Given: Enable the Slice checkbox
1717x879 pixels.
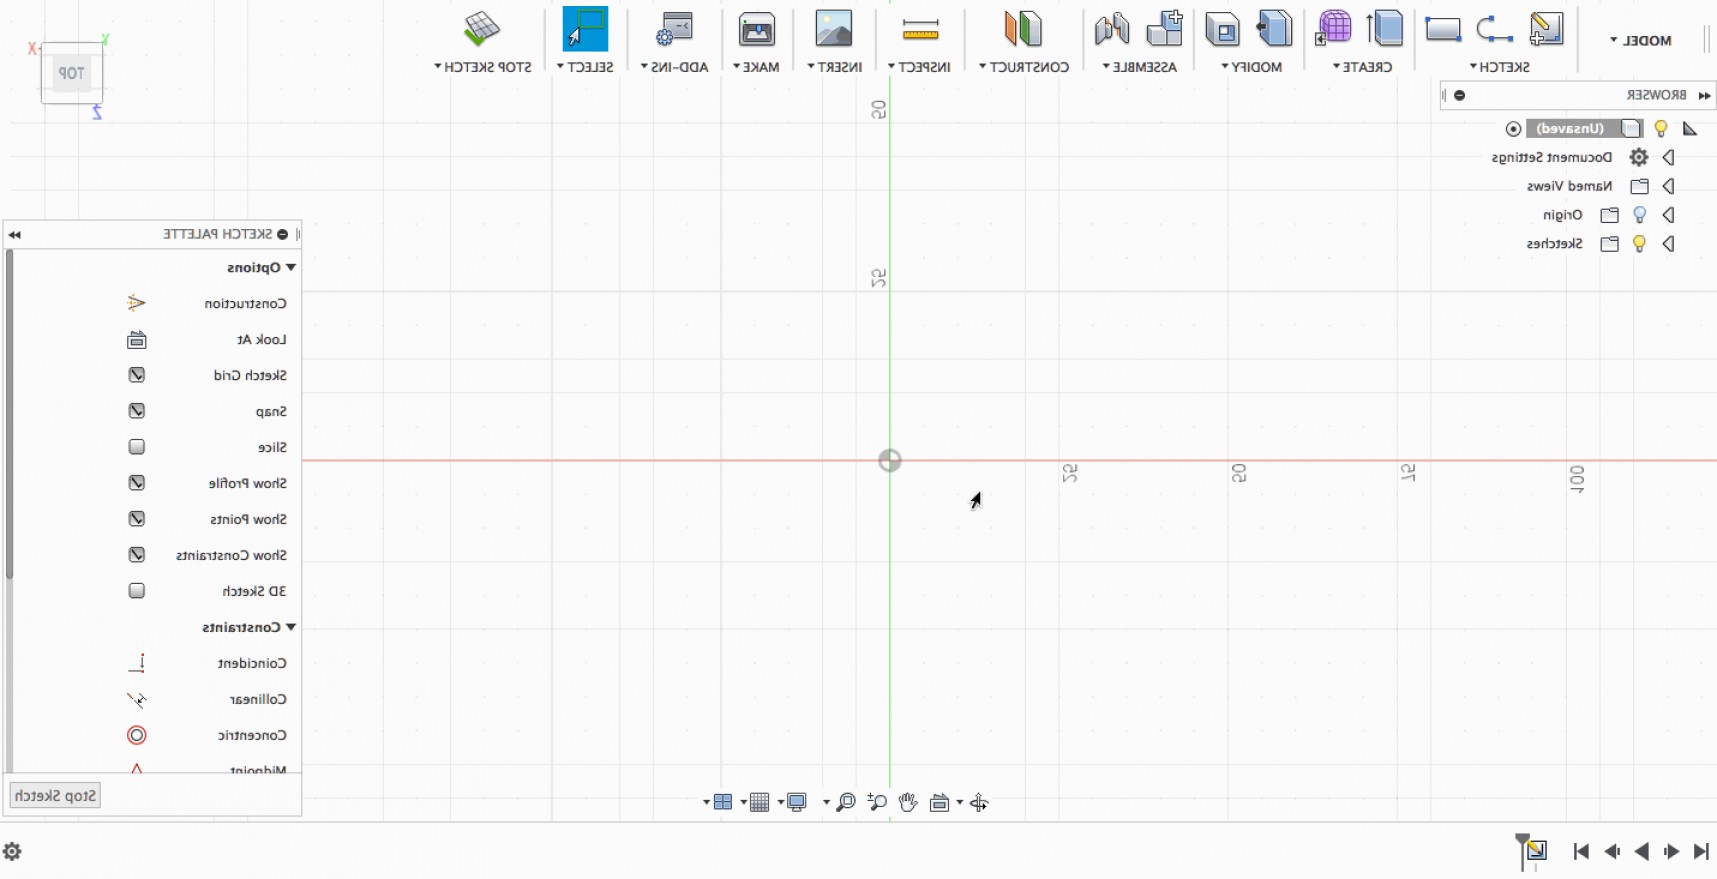Looking at the screenshot, I should click(x=137, y=447).
